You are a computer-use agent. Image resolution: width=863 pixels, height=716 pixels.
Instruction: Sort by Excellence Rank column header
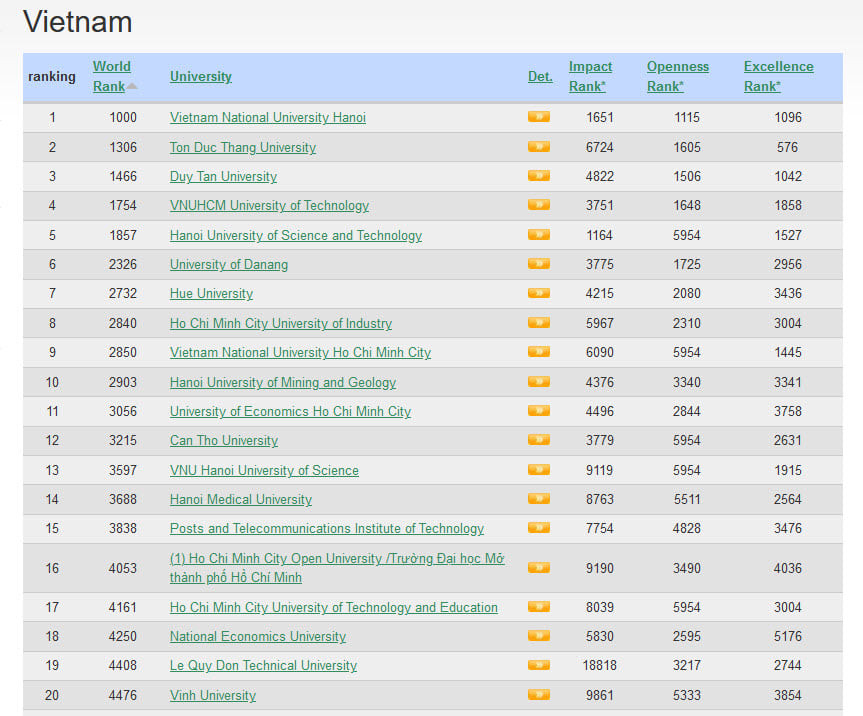(778, 76)
